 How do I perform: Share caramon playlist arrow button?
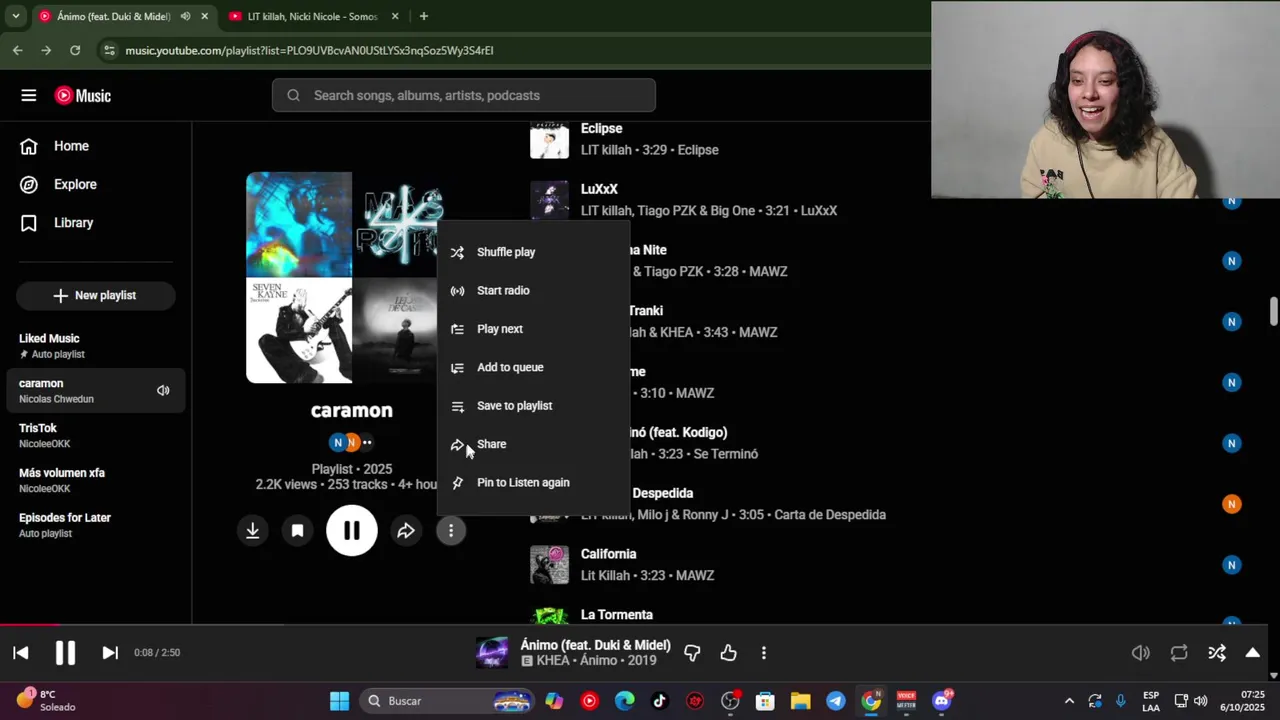tap(406, 531)
